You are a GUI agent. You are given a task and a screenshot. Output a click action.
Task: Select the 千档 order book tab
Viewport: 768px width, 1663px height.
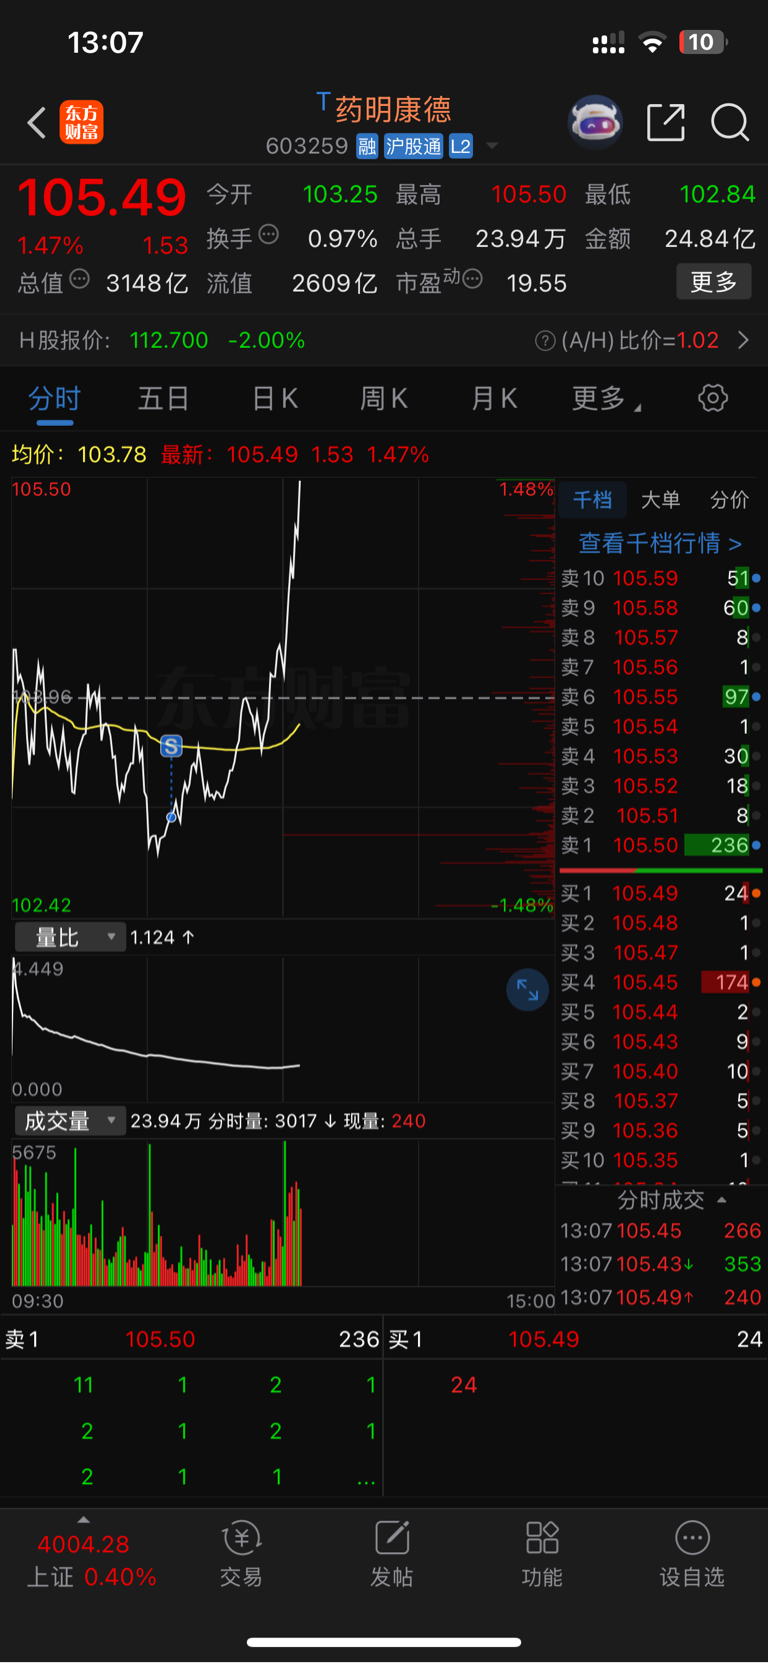click(592, 499)
